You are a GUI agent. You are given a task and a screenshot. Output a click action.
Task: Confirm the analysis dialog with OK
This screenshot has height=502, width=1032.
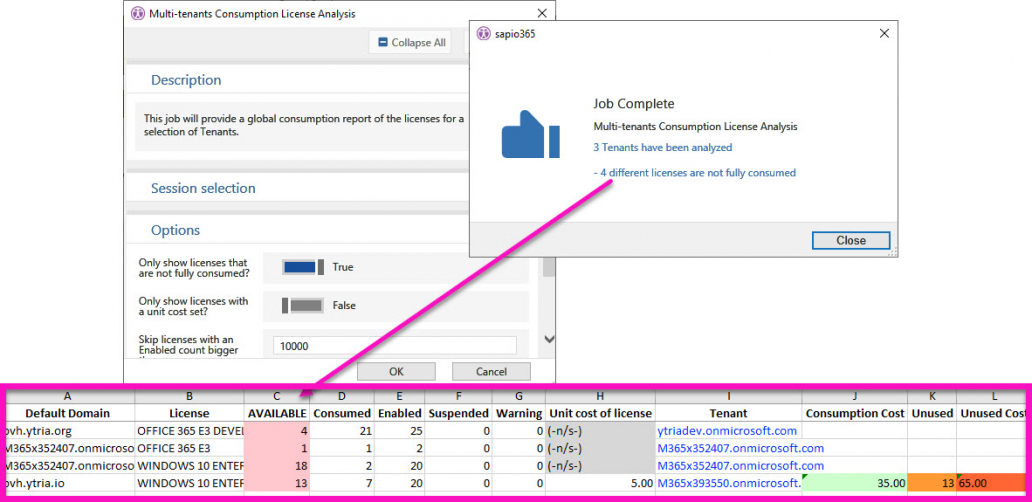click(396, 371)
